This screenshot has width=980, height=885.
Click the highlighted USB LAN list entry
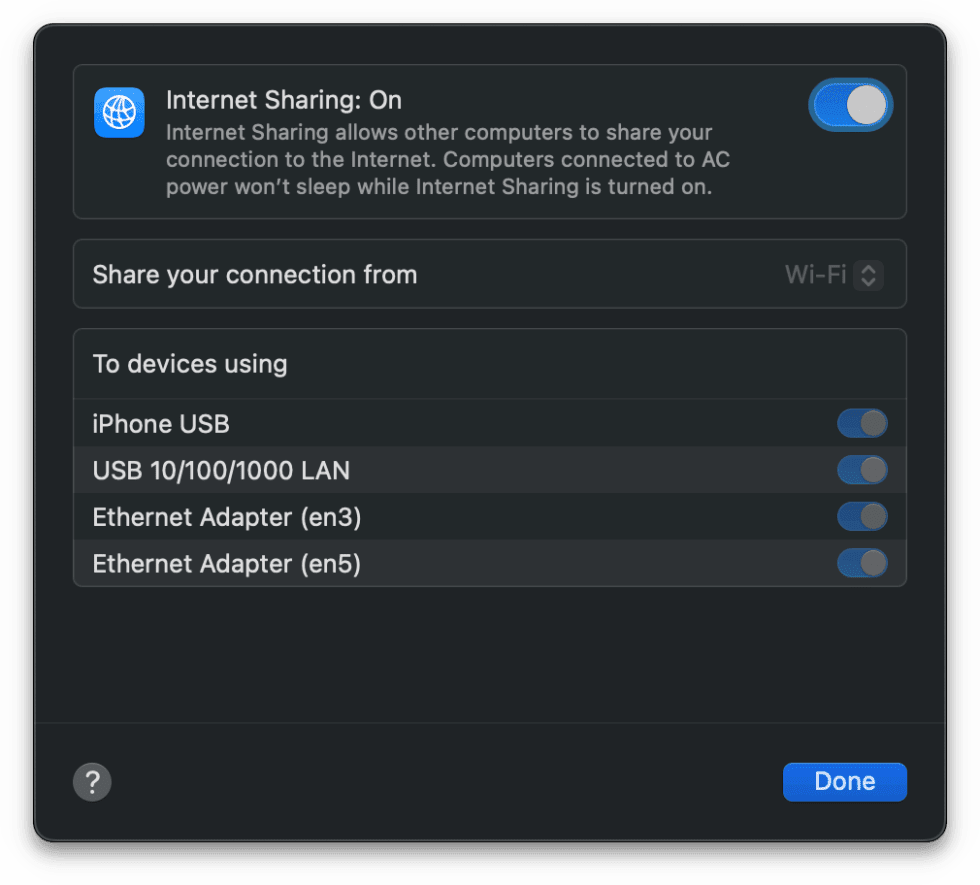(x=400, y=469)
